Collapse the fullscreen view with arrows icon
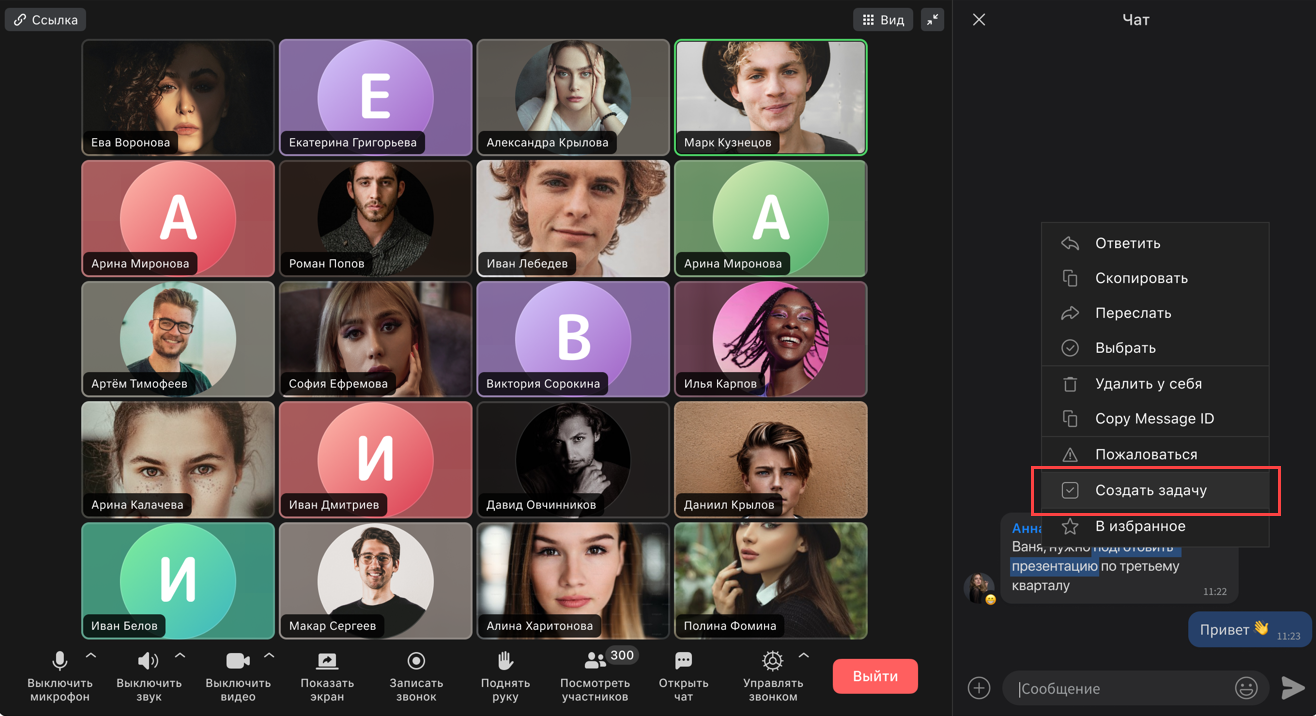The height and width of the screenshot is (716, 1316). tap(932, 20)
